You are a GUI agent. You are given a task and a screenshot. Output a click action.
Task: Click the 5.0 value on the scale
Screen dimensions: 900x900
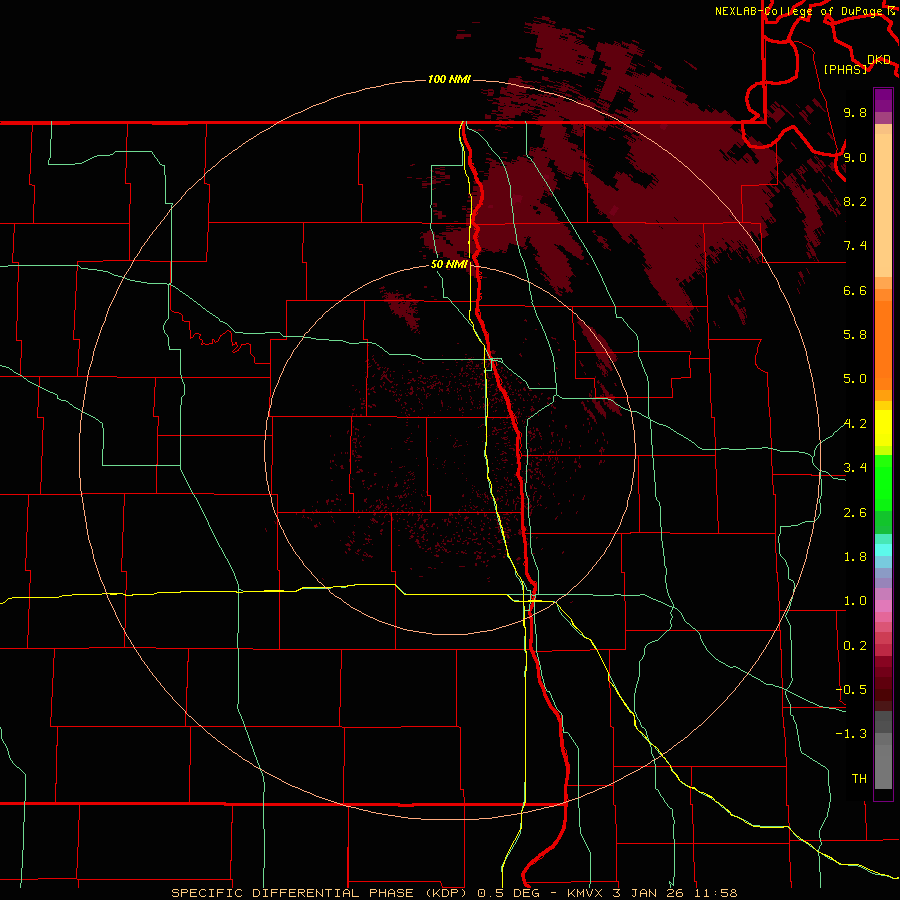coord(855,379)
